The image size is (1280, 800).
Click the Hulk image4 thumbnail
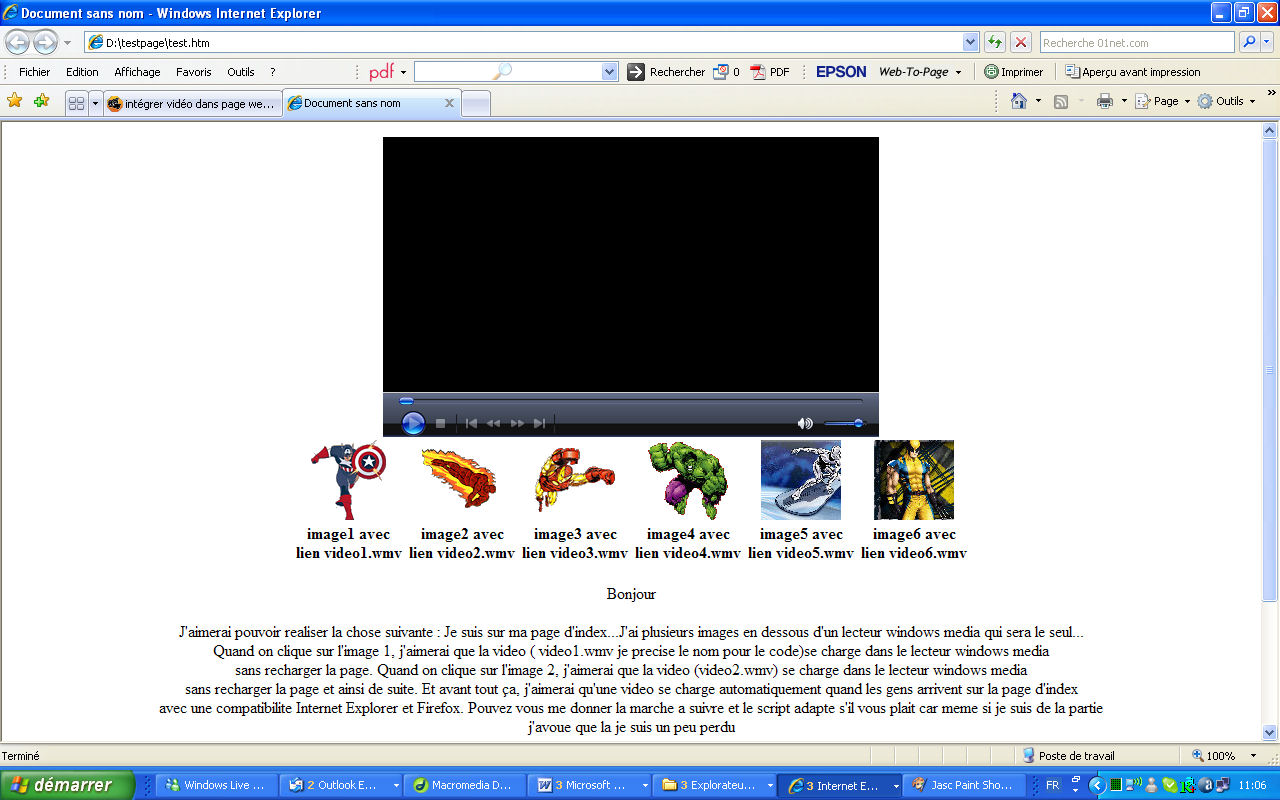[688, 480]
